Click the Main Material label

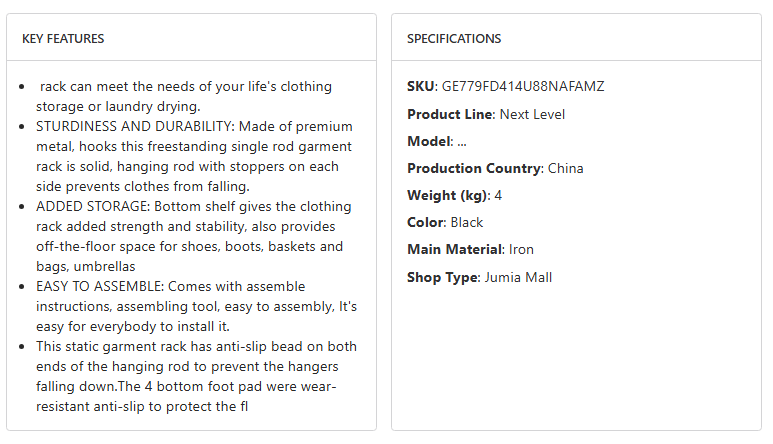[454, 249]
